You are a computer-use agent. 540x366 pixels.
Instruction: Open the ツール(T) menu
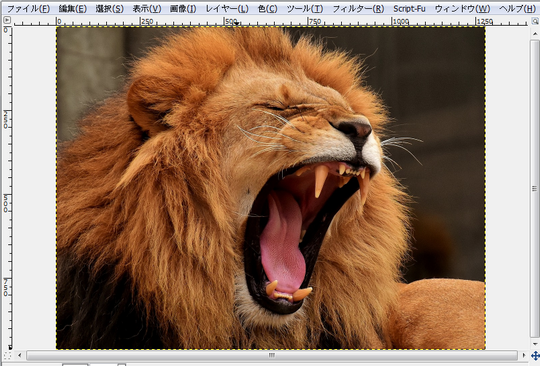click(305, 9)
